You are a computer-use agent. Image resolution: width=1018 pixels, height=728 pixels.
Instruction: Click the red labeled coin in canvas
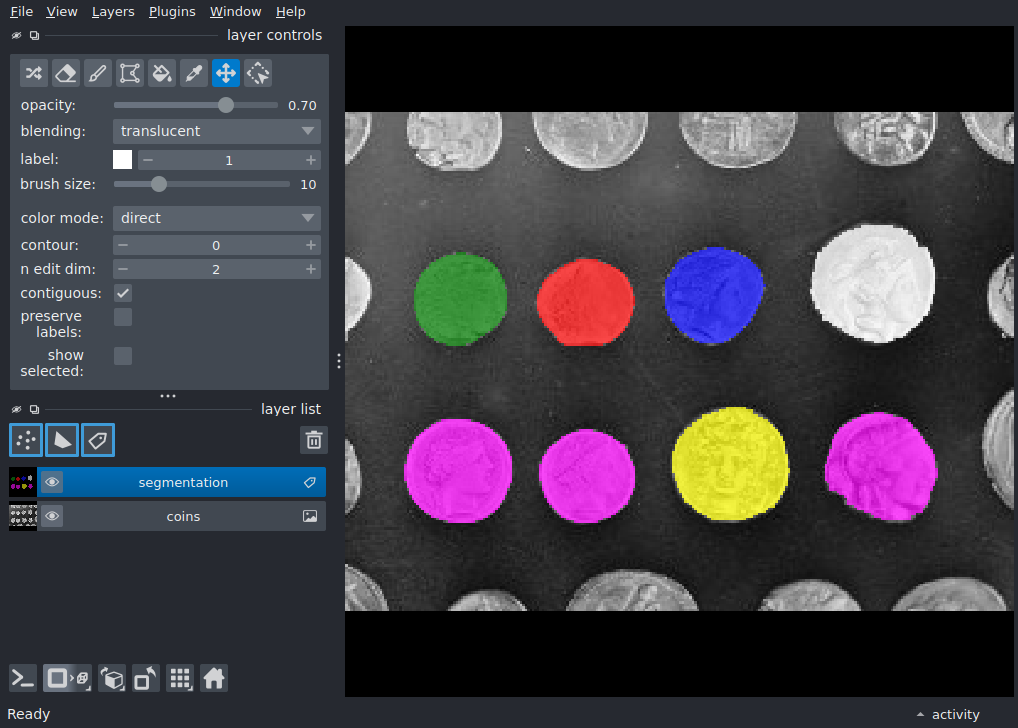click(x=586, y=302)
